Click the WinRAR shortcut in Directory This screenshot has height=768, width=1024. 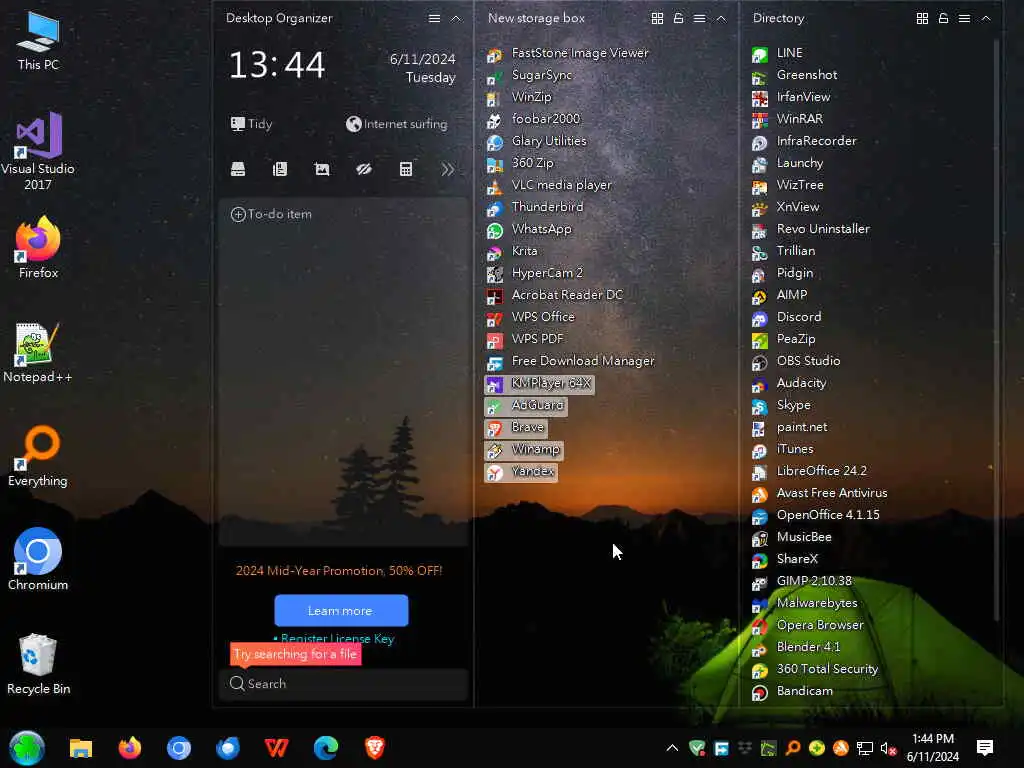coord(787,120)
